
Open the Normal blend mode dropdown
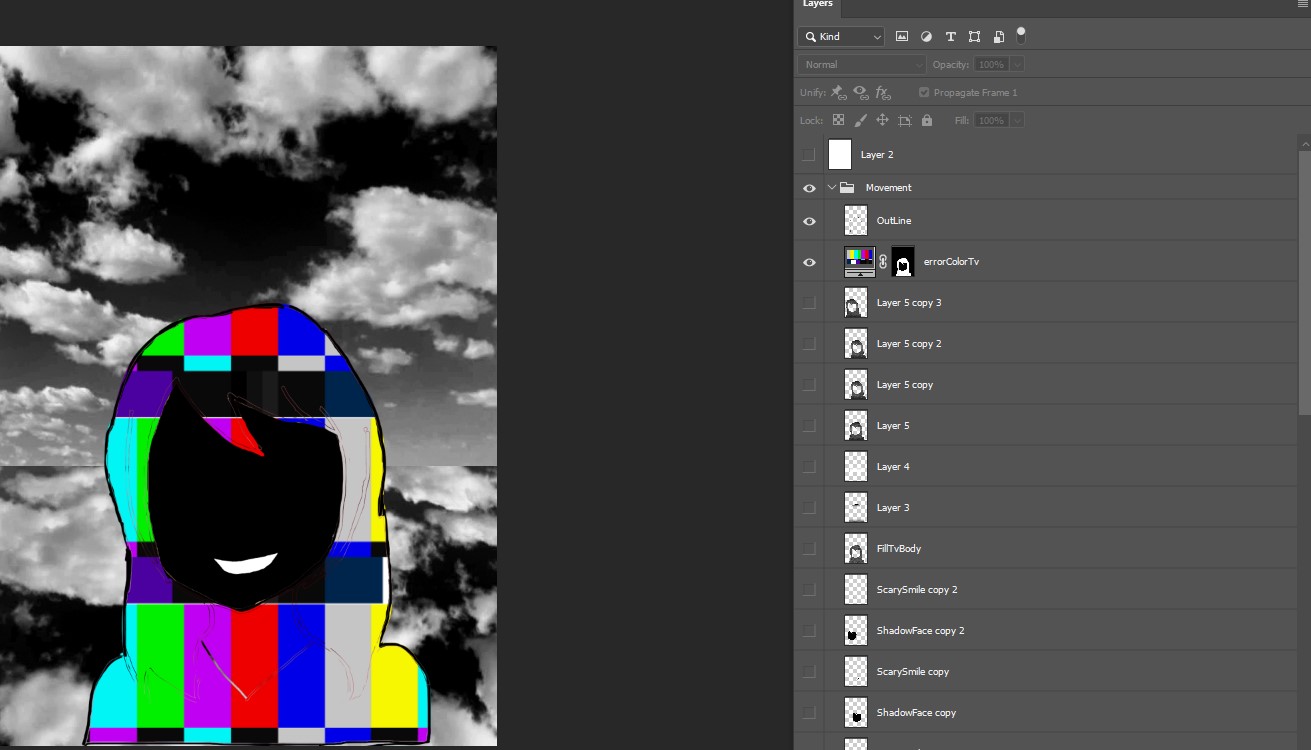coord(862,65)
